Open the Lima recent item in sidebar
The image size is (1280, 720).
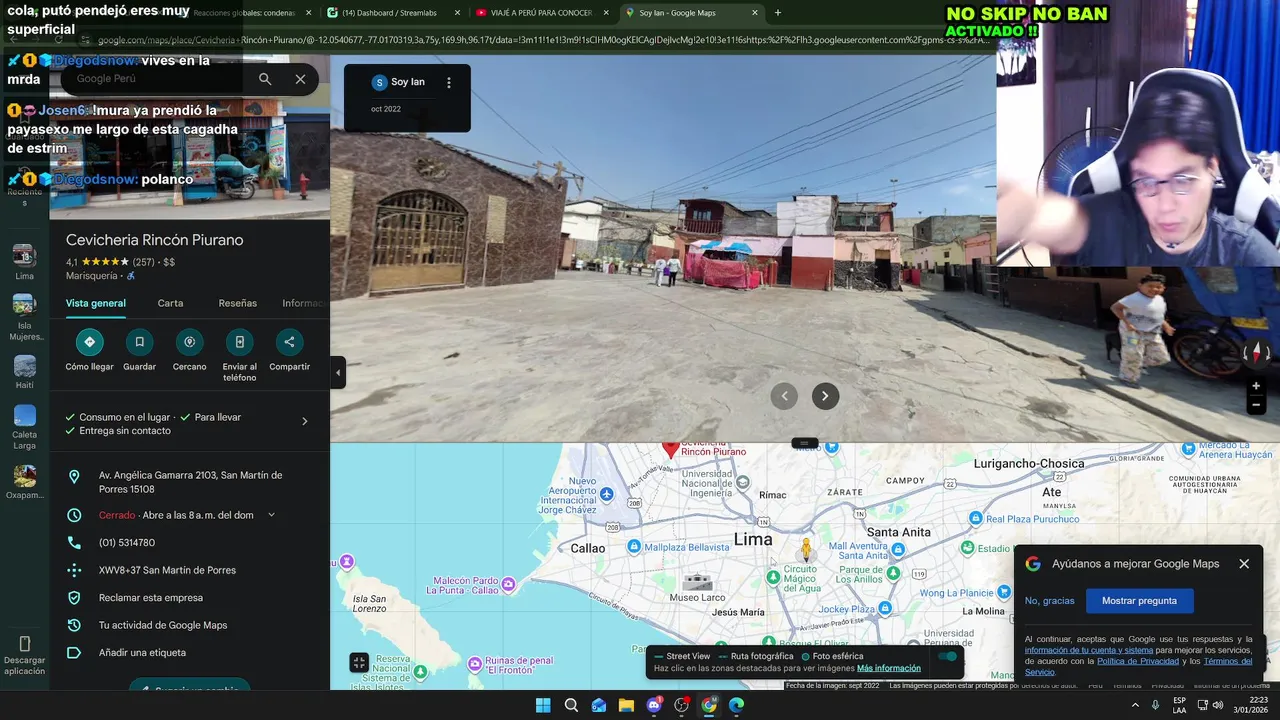pyautogui.click(x=24, y=263)
